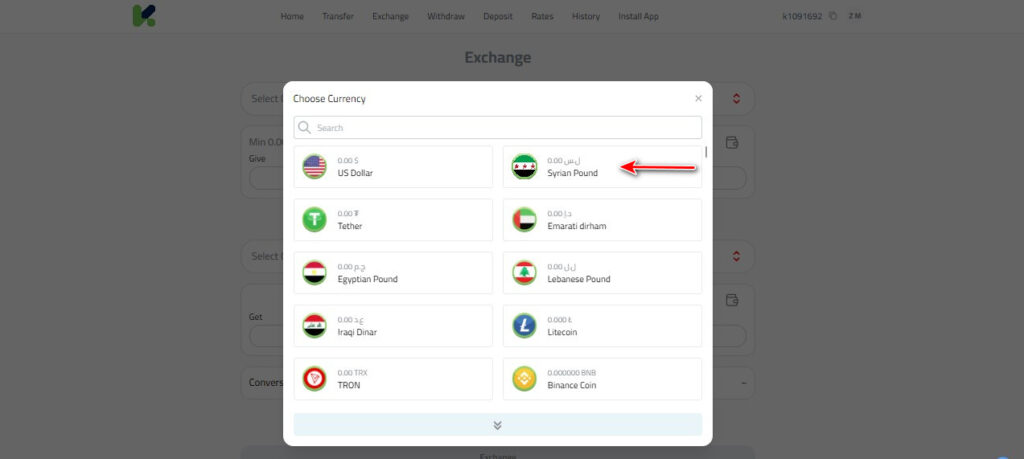The image size is (1024, 459).
Task: Choose the TRON currency card
Action: tap(393, 379)
